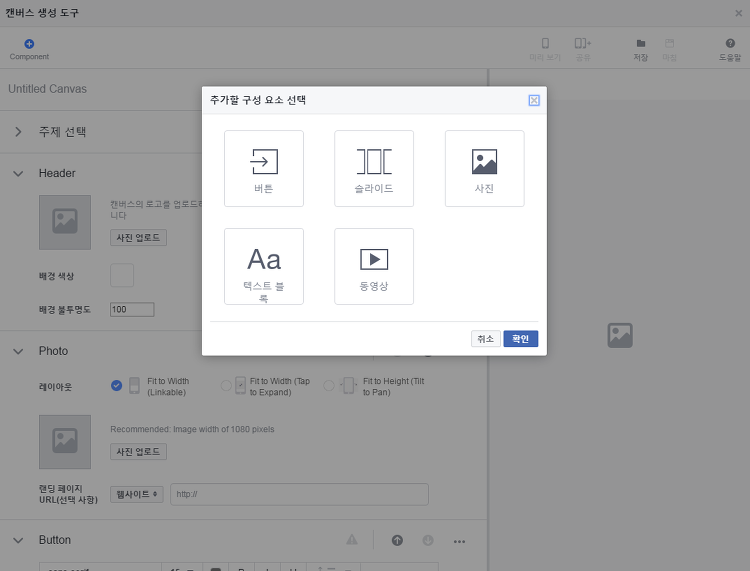
Task: Select Fit to Width (Linkable) layout
Action: 116,385
